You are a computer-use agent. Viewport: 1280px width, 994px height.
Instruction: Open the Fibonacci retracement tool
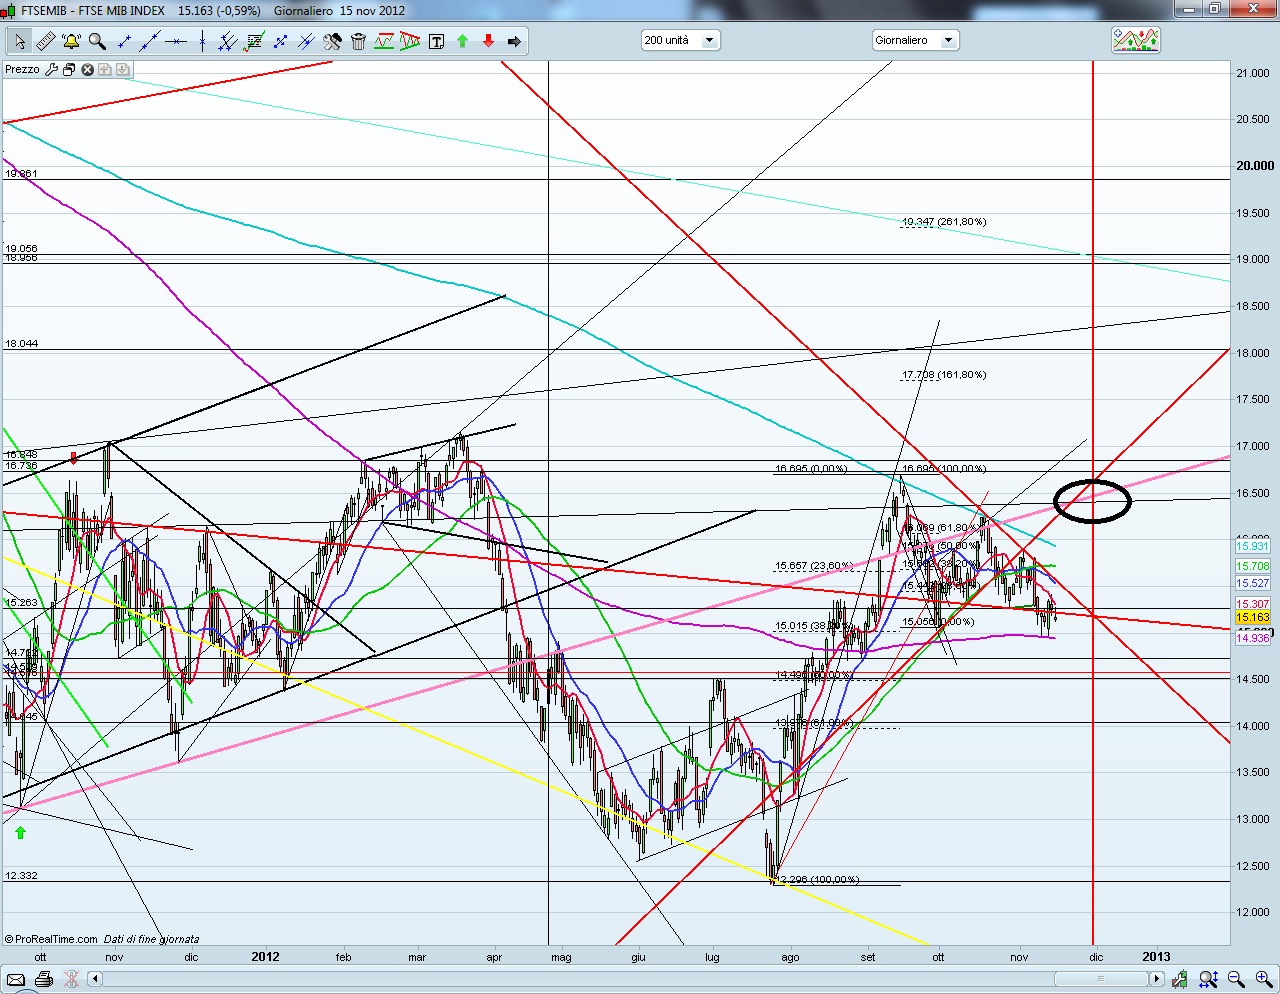point(255,41)
